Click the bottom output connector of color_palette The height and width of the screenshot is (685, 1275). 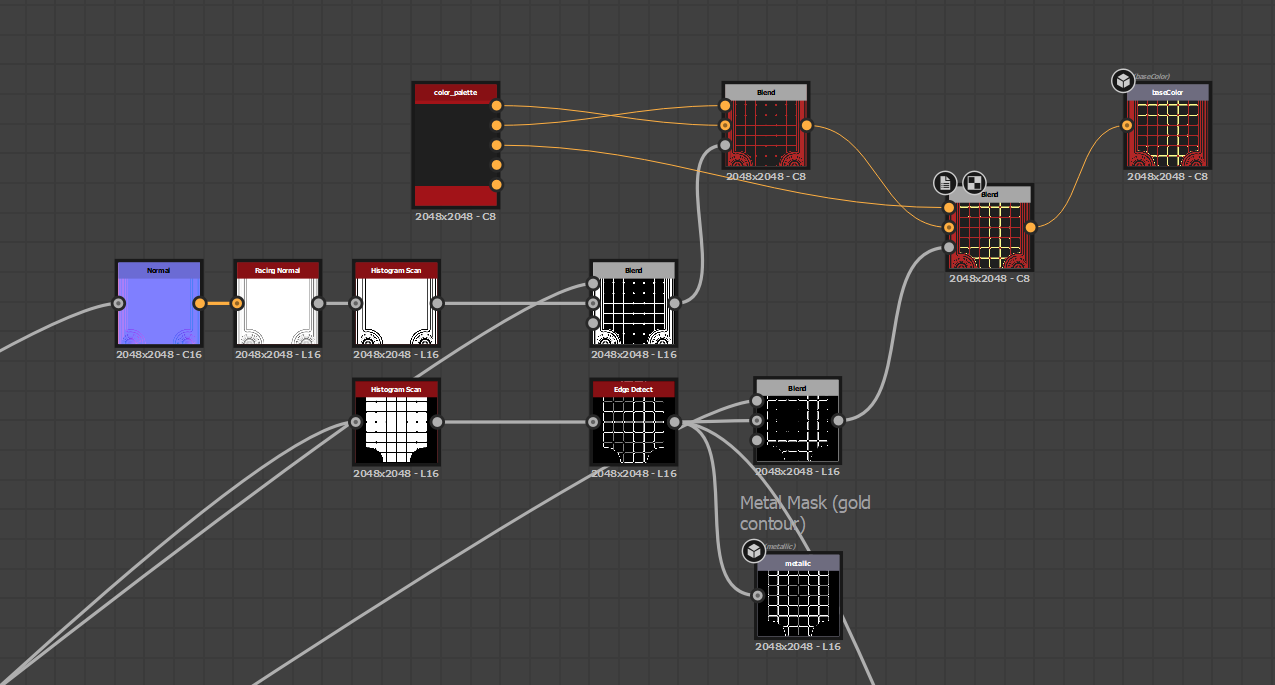(496, 185)
